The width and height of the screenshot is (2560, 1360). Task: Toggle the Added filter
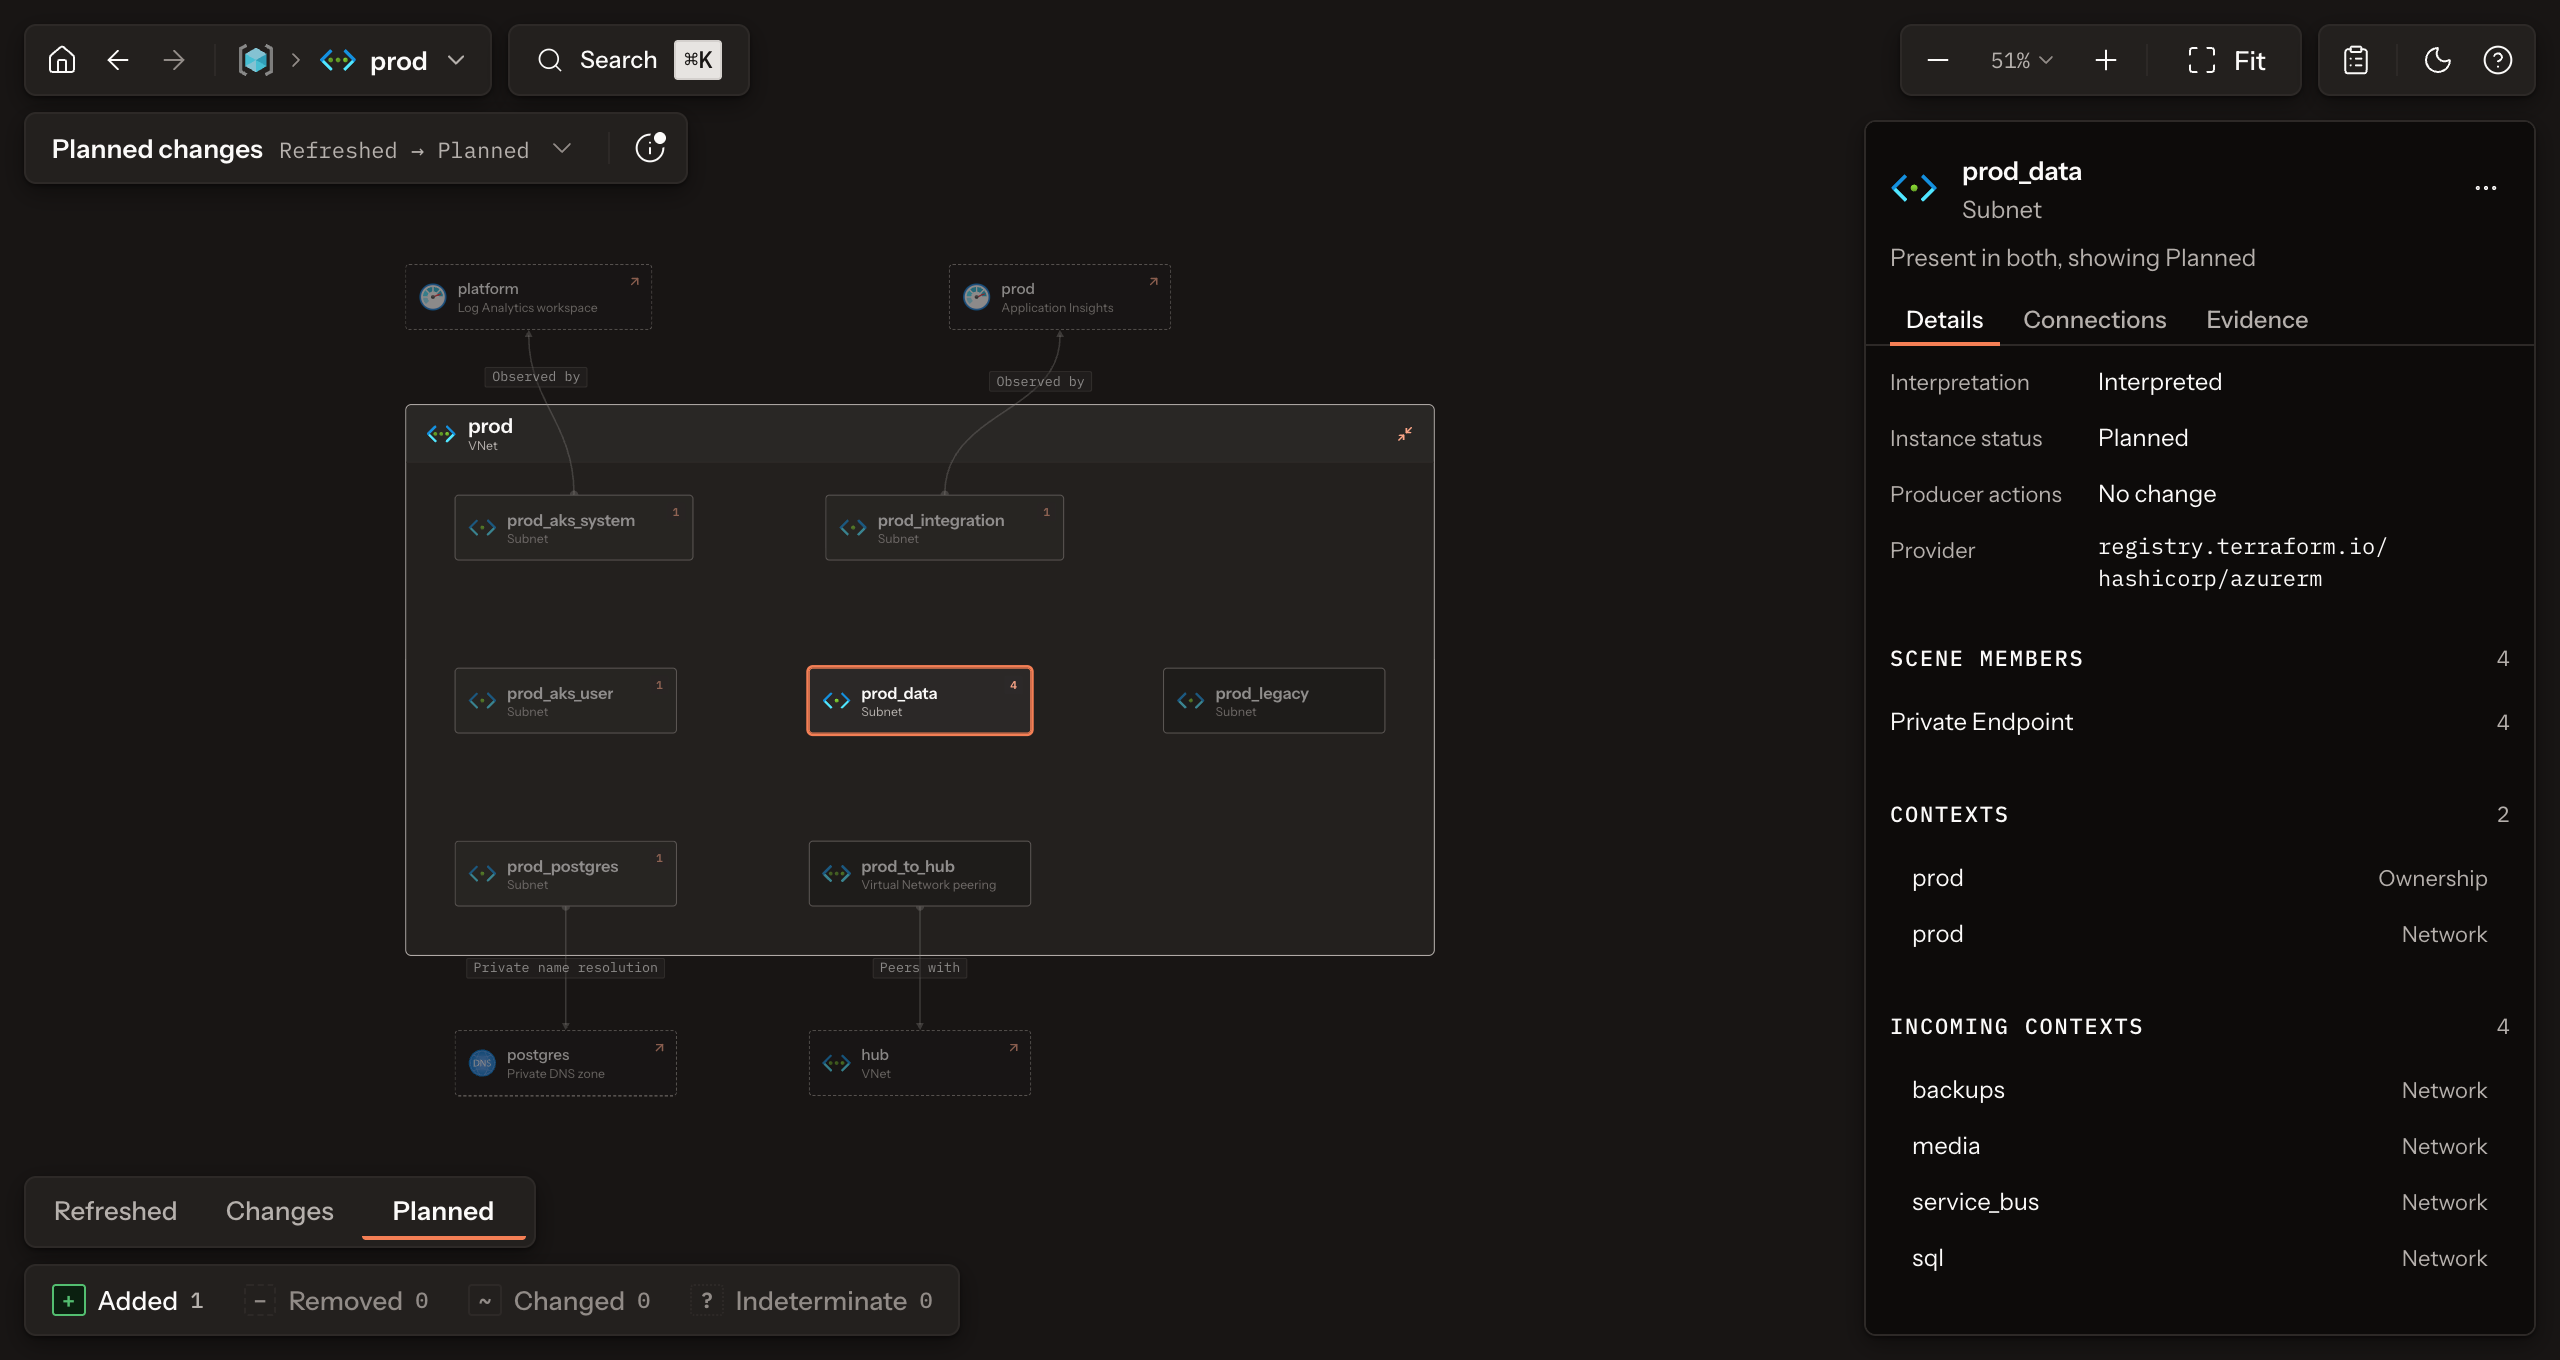(128, 1300)
